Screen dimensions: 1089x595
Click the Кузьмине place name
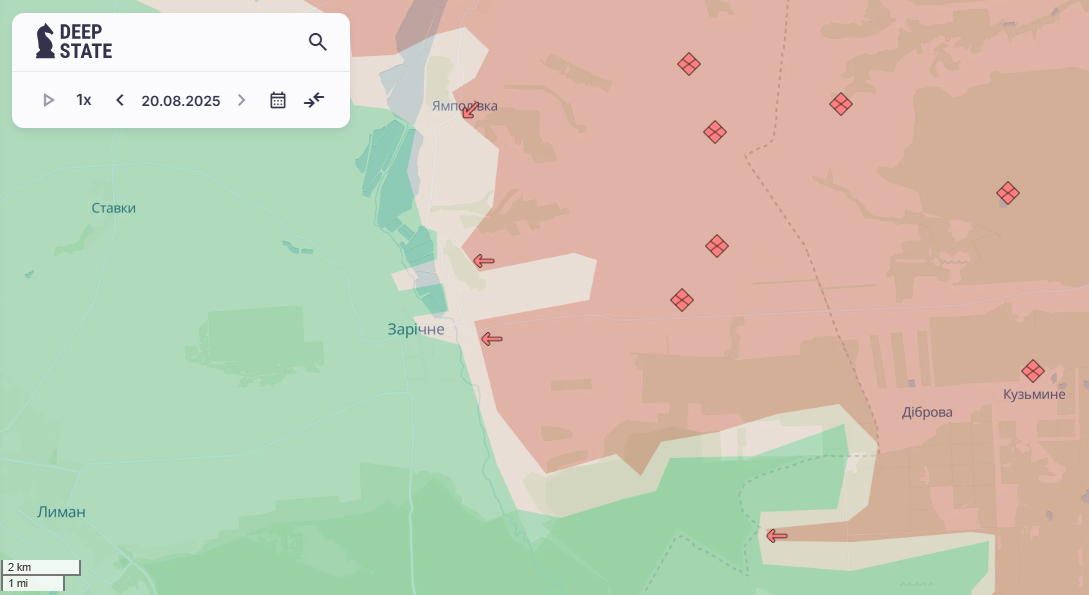tap(1034, 394)
